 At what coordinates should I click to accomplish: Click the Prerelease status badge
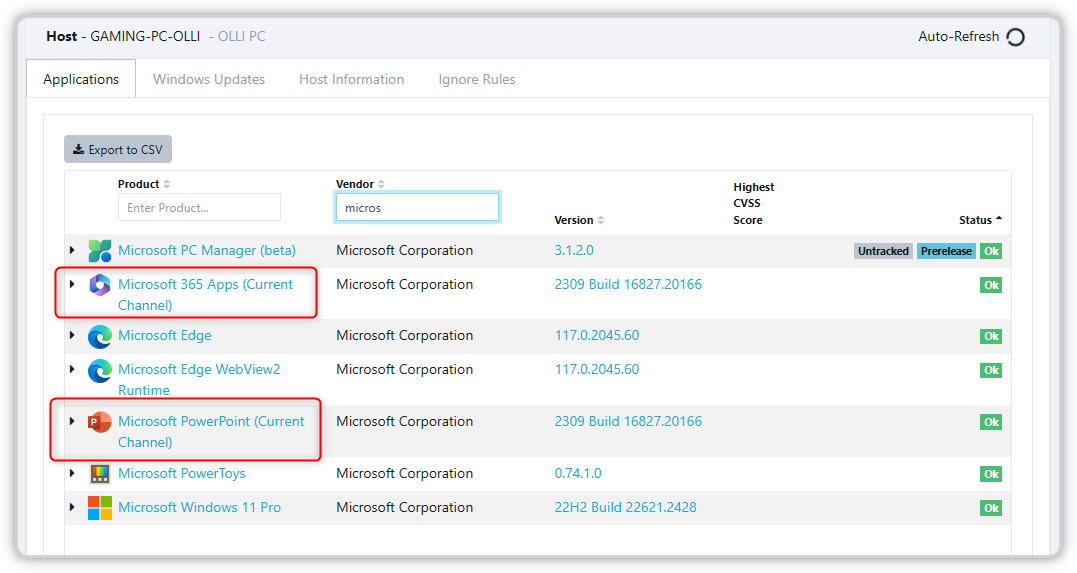946,251
